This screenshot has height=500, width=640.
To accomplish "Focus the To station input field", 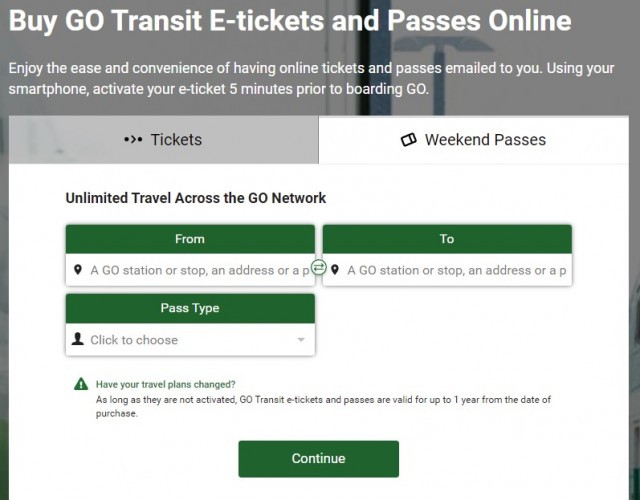I will [x=447, y=270].
